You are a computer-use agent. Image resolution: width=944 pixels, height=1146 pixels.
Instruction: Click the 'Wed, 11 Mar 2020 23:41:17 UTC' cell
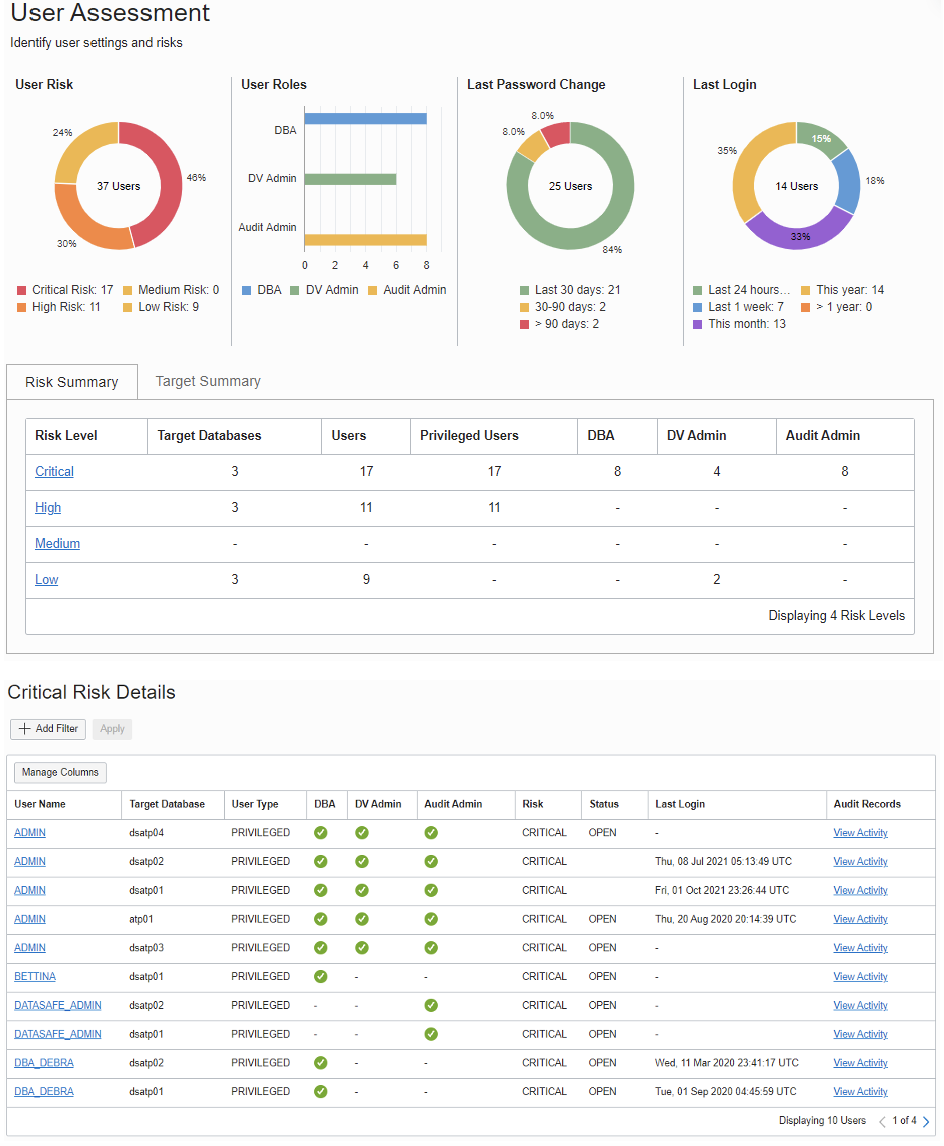(727, 1063)
